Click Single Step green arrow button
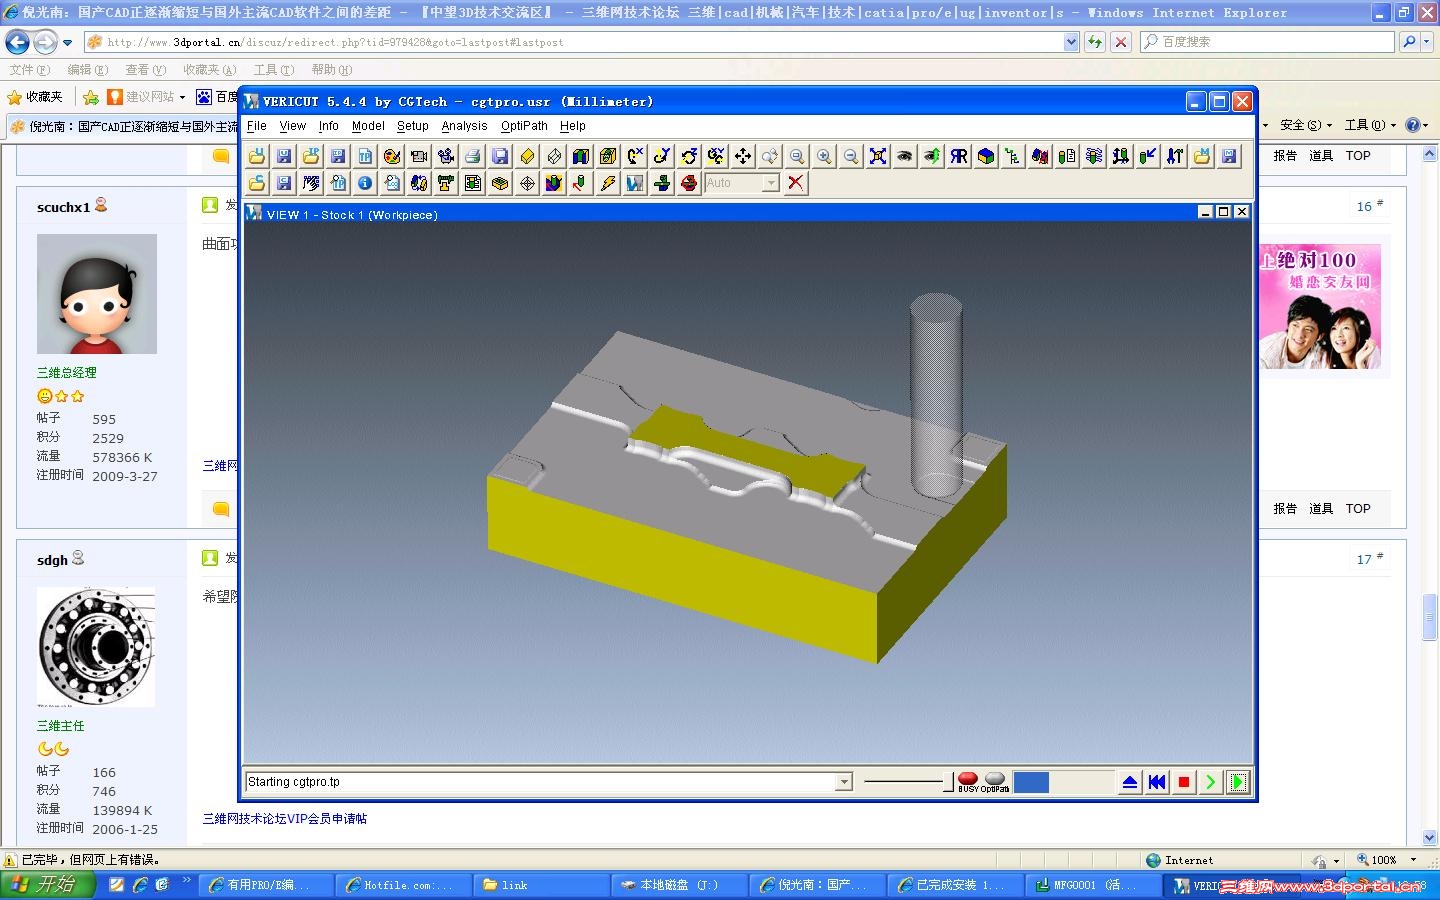 1211,782
